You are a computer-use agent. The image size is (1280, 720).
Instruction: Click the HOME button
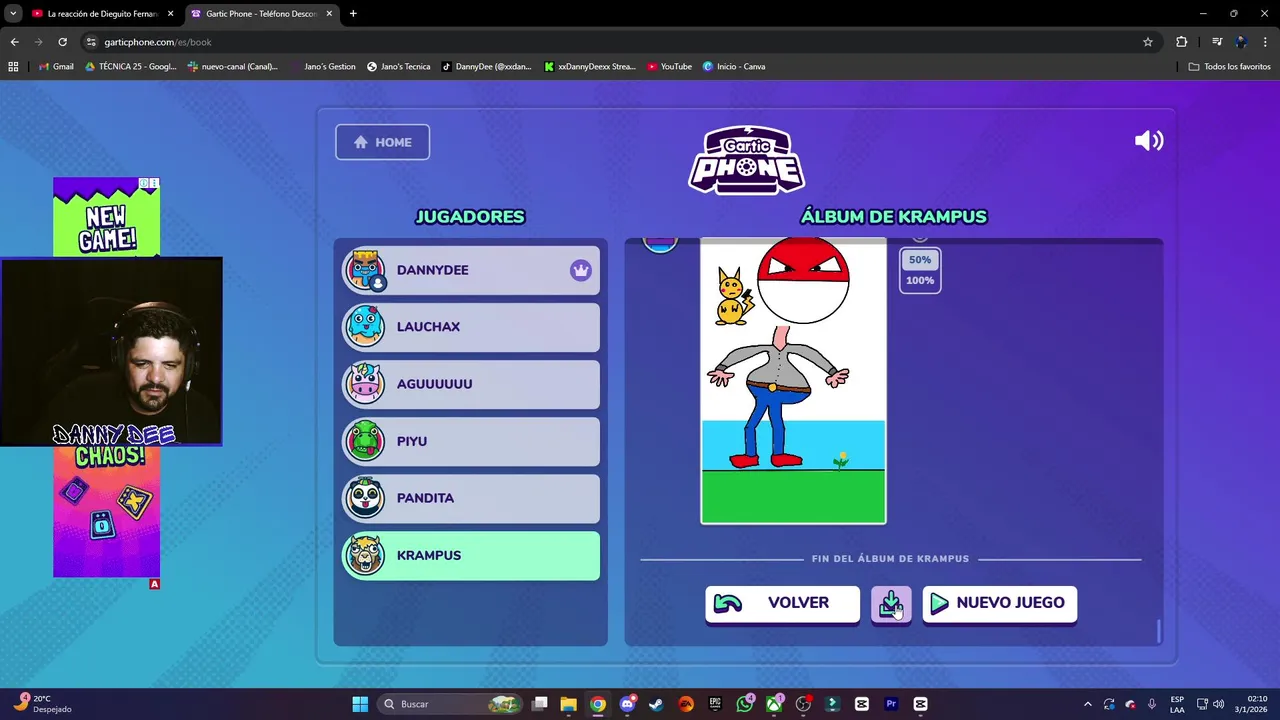(382, 142)
